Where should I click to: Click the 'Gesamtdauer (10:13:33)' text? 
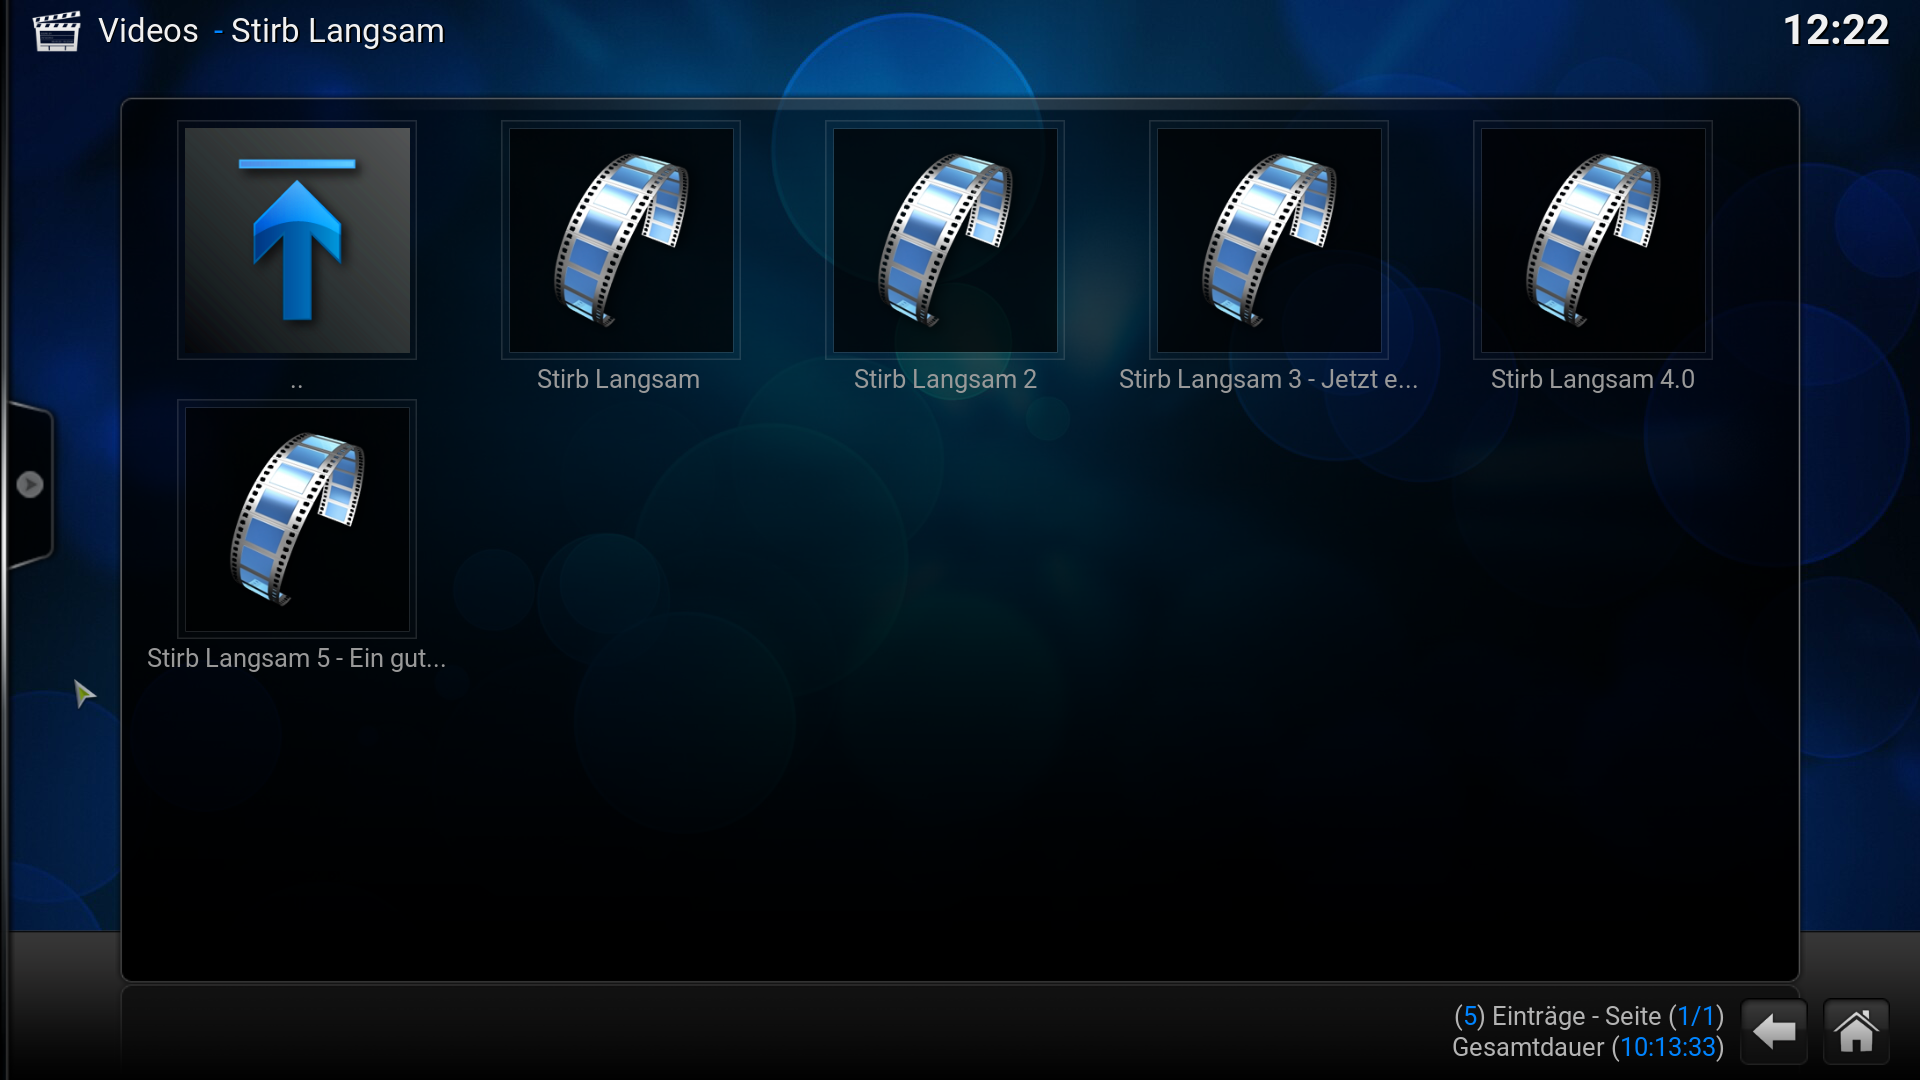pos(1588,1047)
